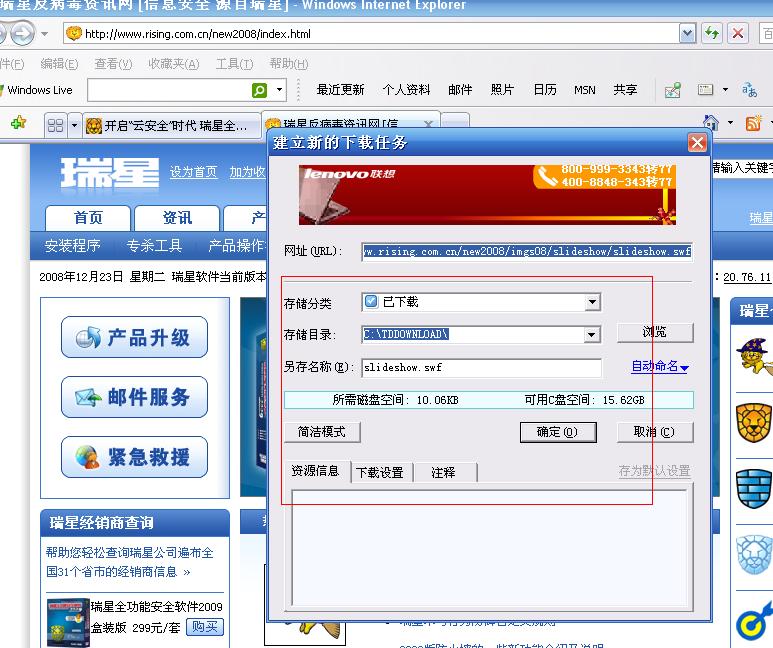Open the 查看(V) menu
Viewport: 773px width, 648px height.
[113, 64]
